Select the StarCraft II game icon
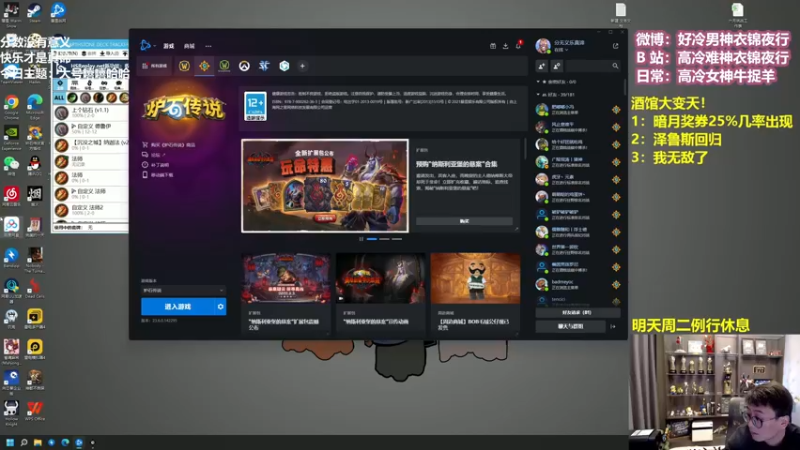The width and height of the screenshot is (800, 450). (x=264, y=66)
